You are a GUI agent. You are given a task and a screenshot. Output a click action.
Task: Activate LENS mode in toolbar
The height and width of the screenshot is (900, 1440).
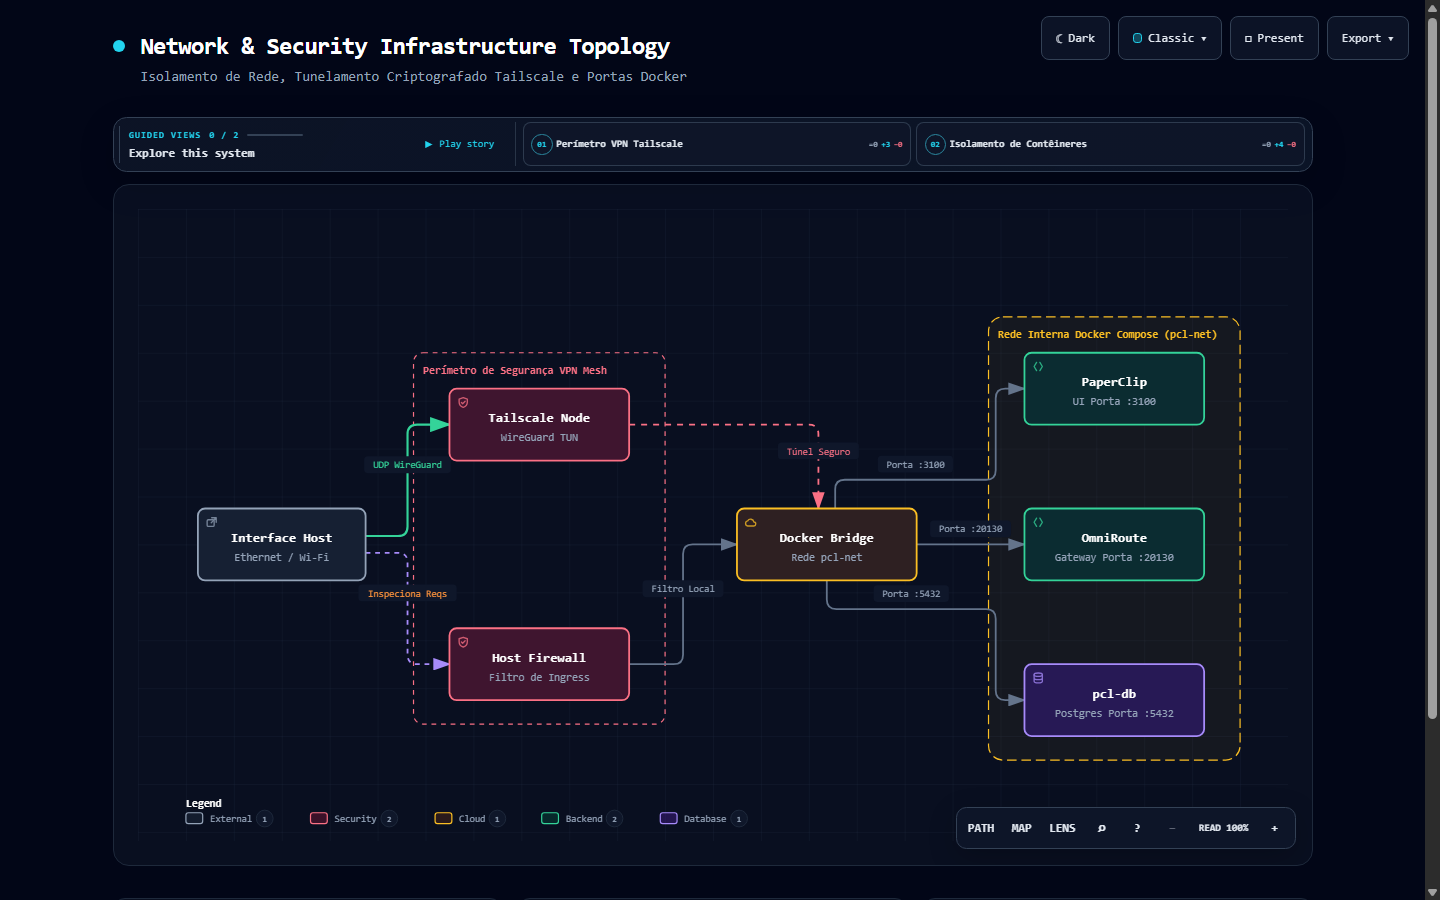[x=1062, y=828]
